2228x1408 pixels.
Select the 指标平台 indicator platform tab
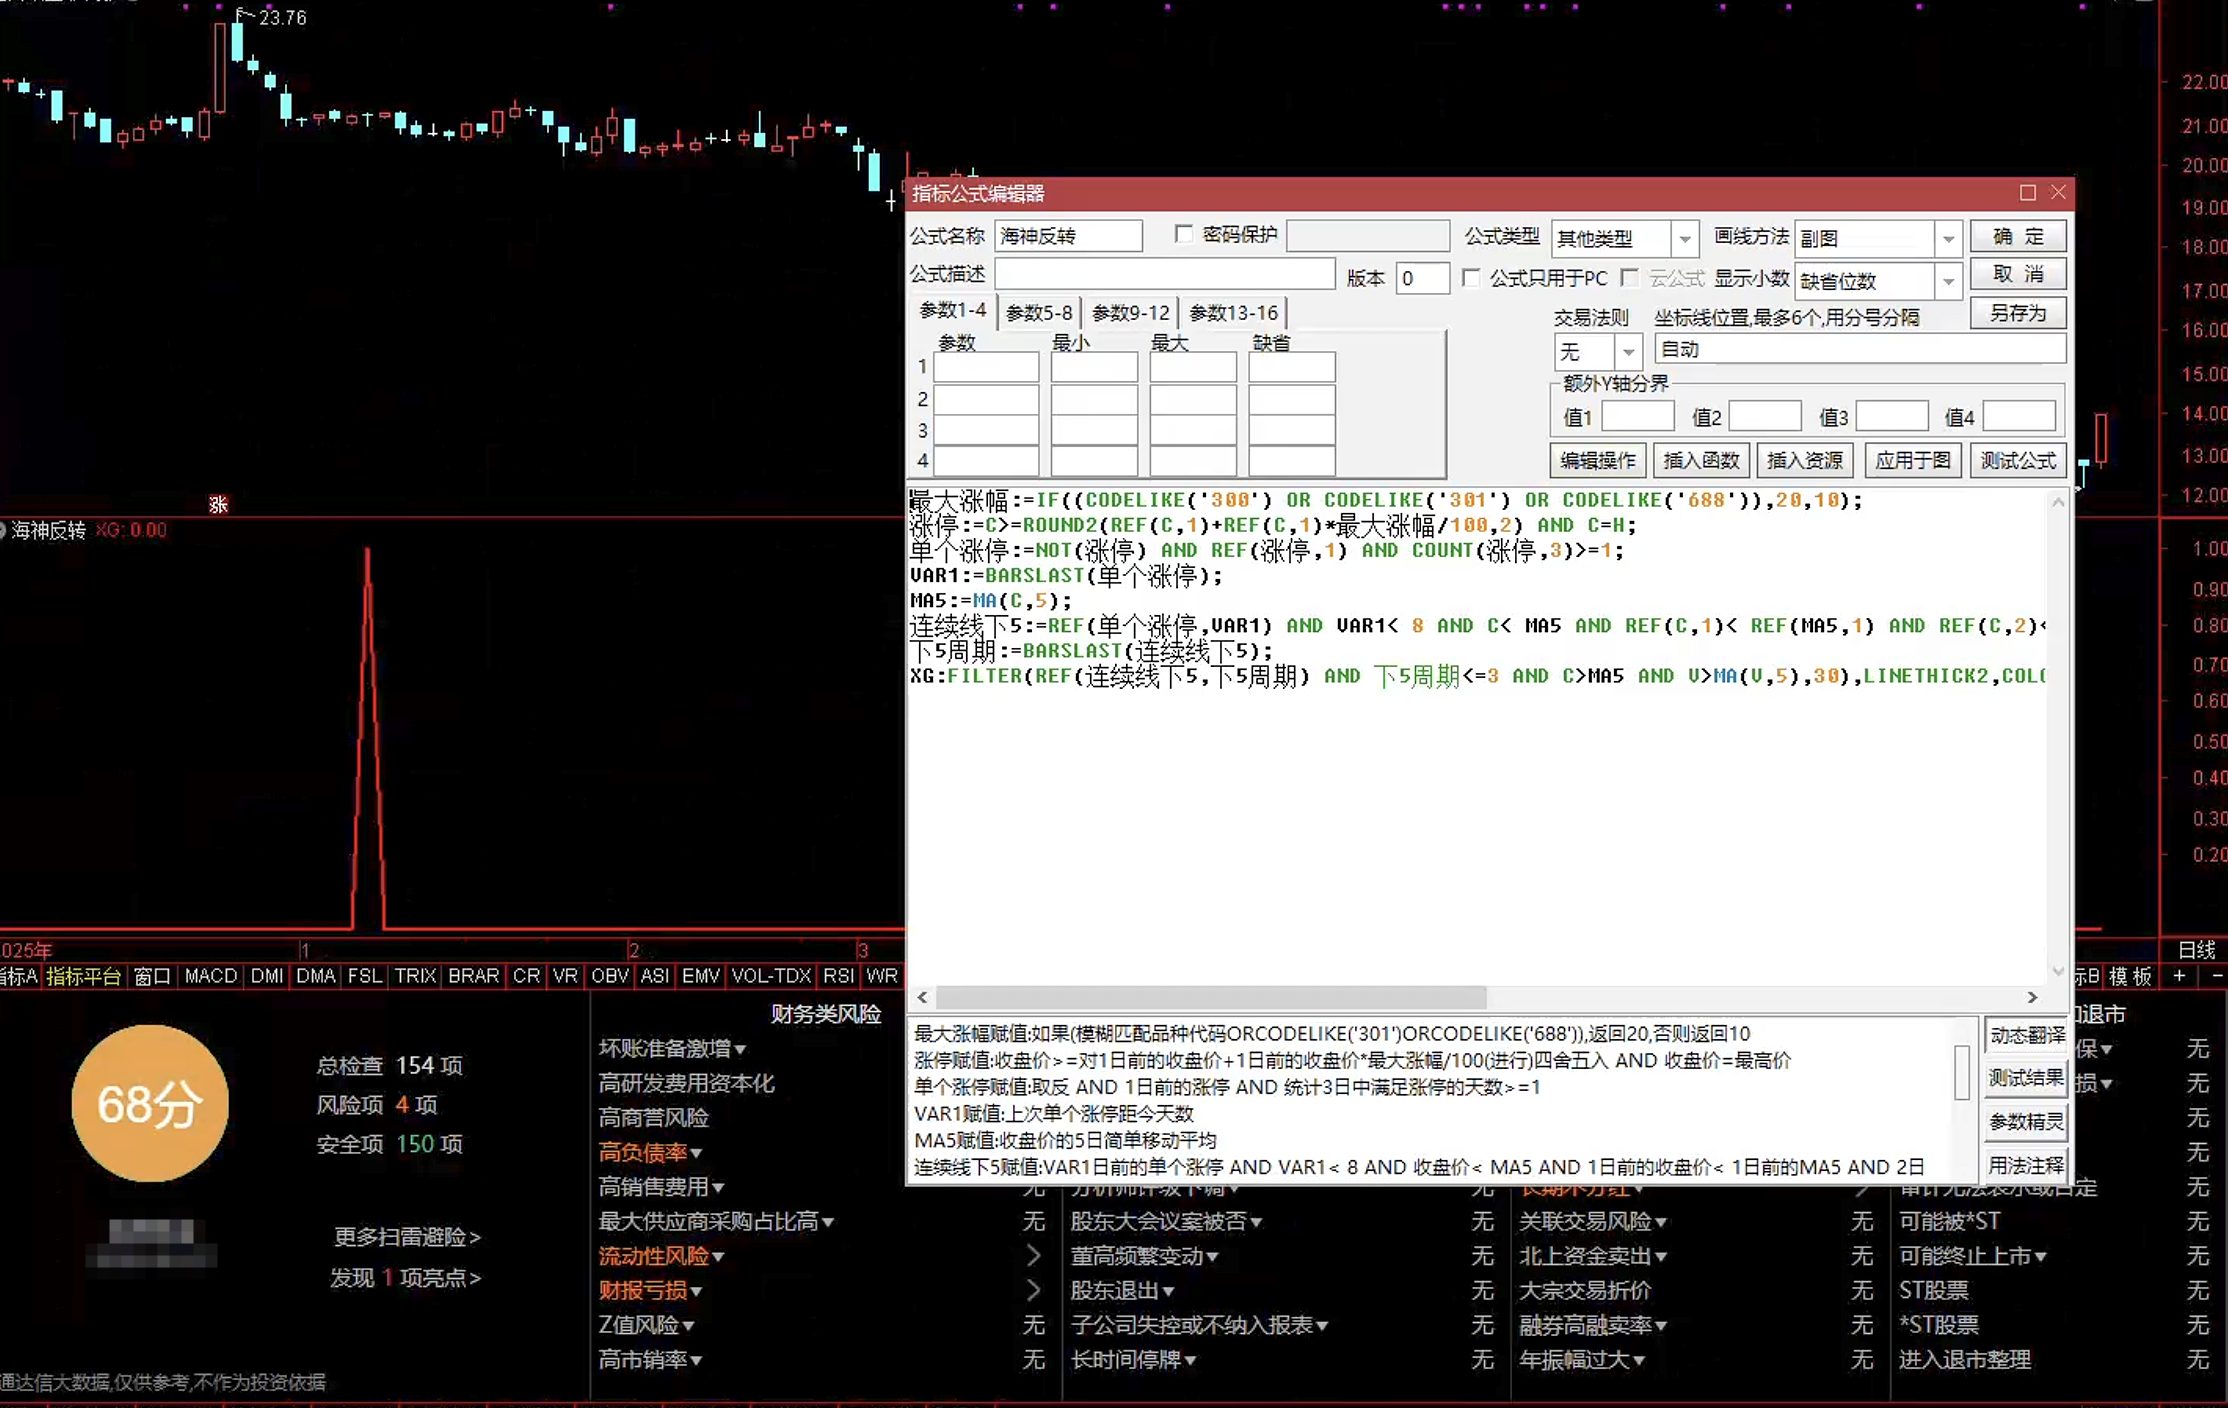pos(83,976)
